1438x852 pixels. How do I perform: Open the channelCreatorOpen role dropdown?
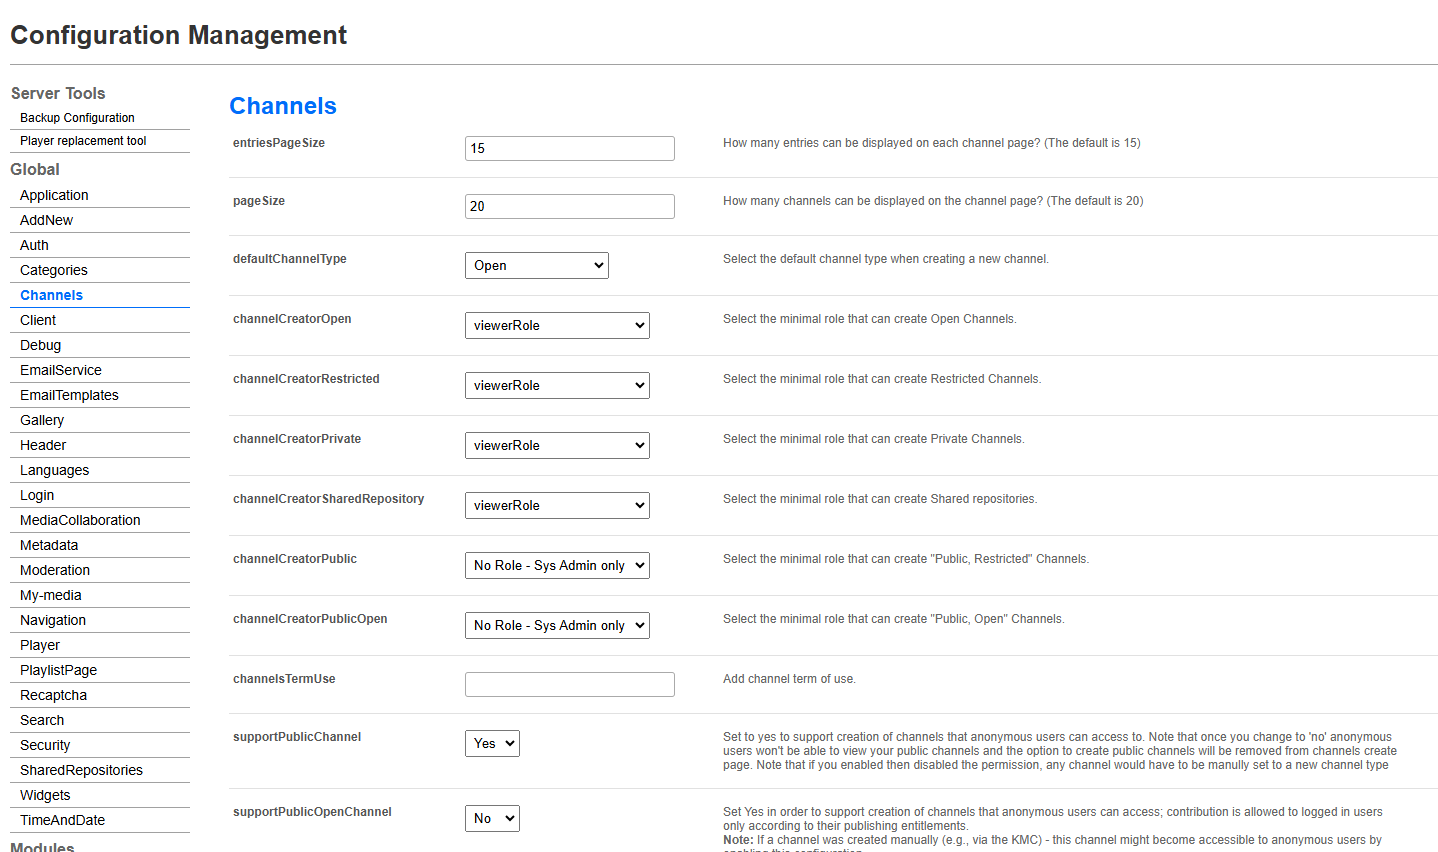pos(557,325)
